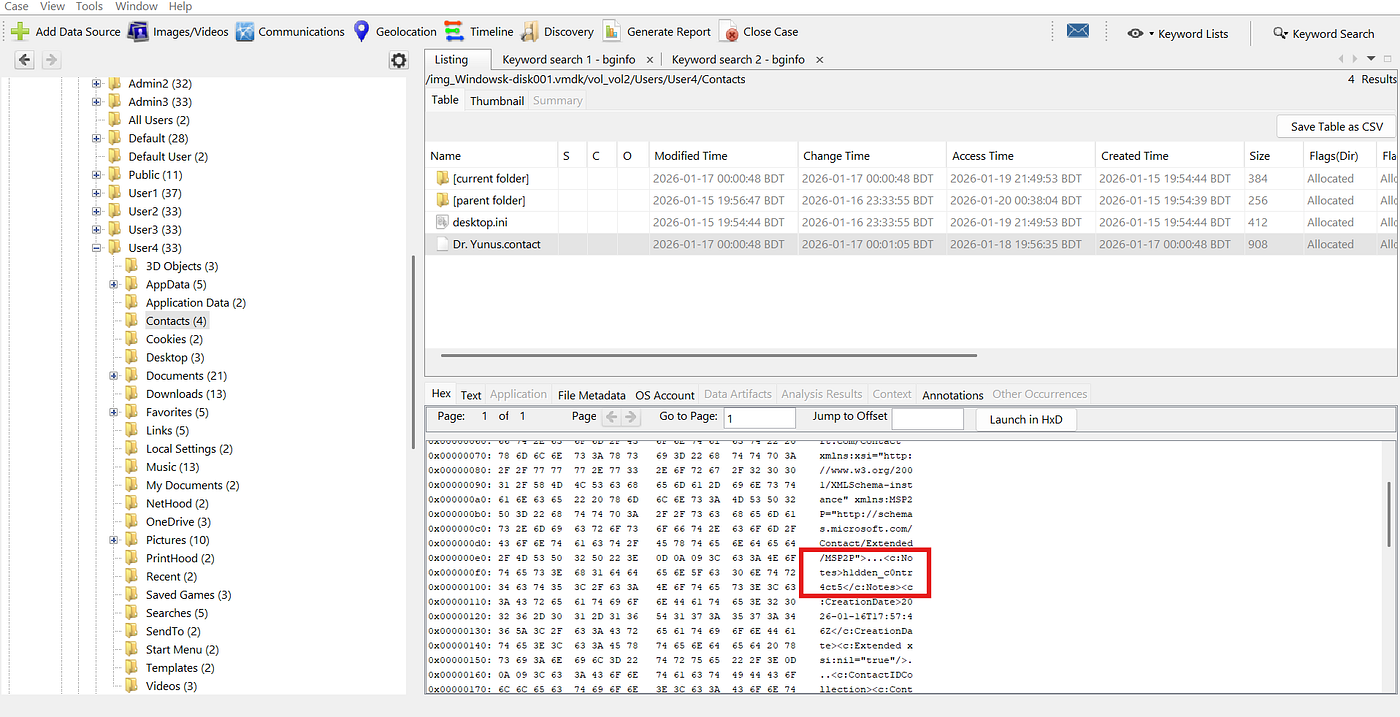Viewport: 1400px width, 717px height.
Task: Click the Close Case icon
Action: tap(730, 32)
